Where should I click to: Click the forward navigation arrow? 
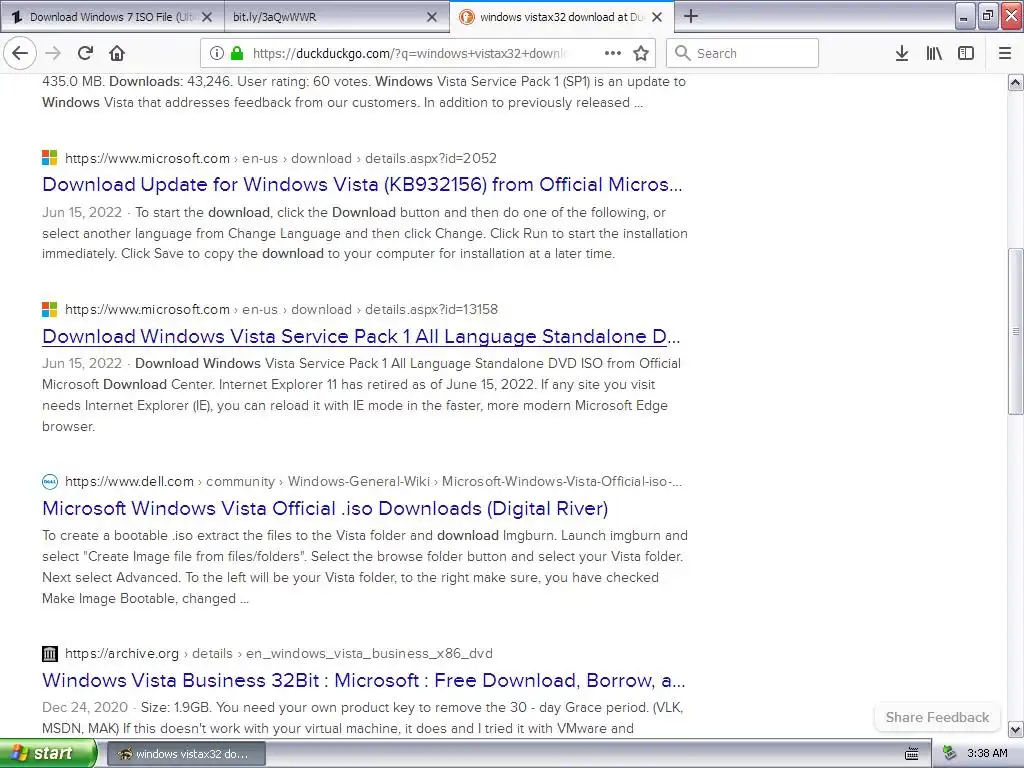point(54,54)
